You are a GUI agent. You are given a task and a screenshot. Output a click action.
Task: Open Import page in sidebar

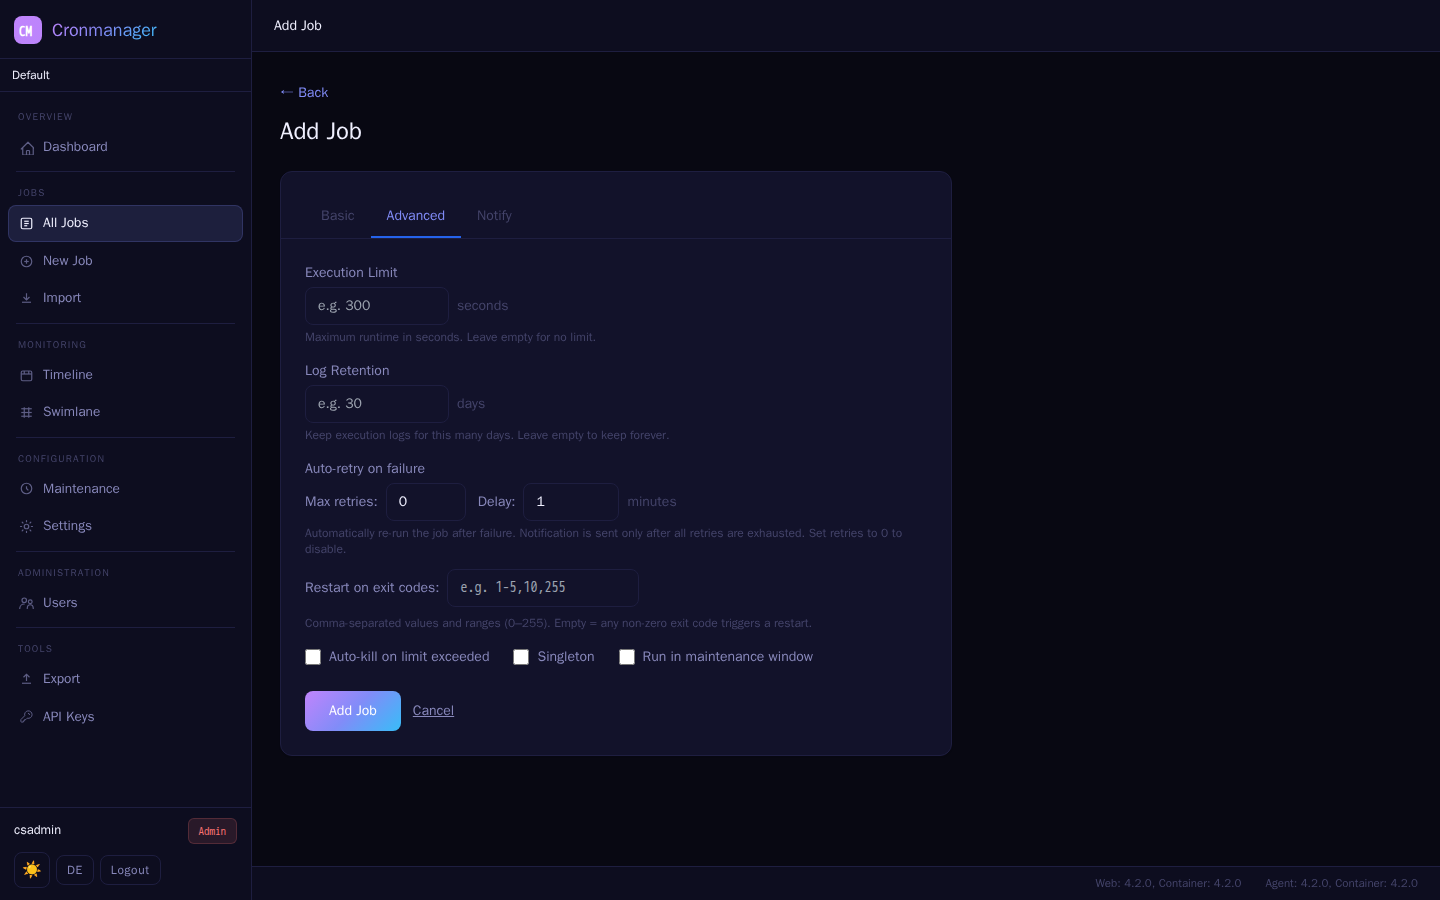tap(125, 298)
